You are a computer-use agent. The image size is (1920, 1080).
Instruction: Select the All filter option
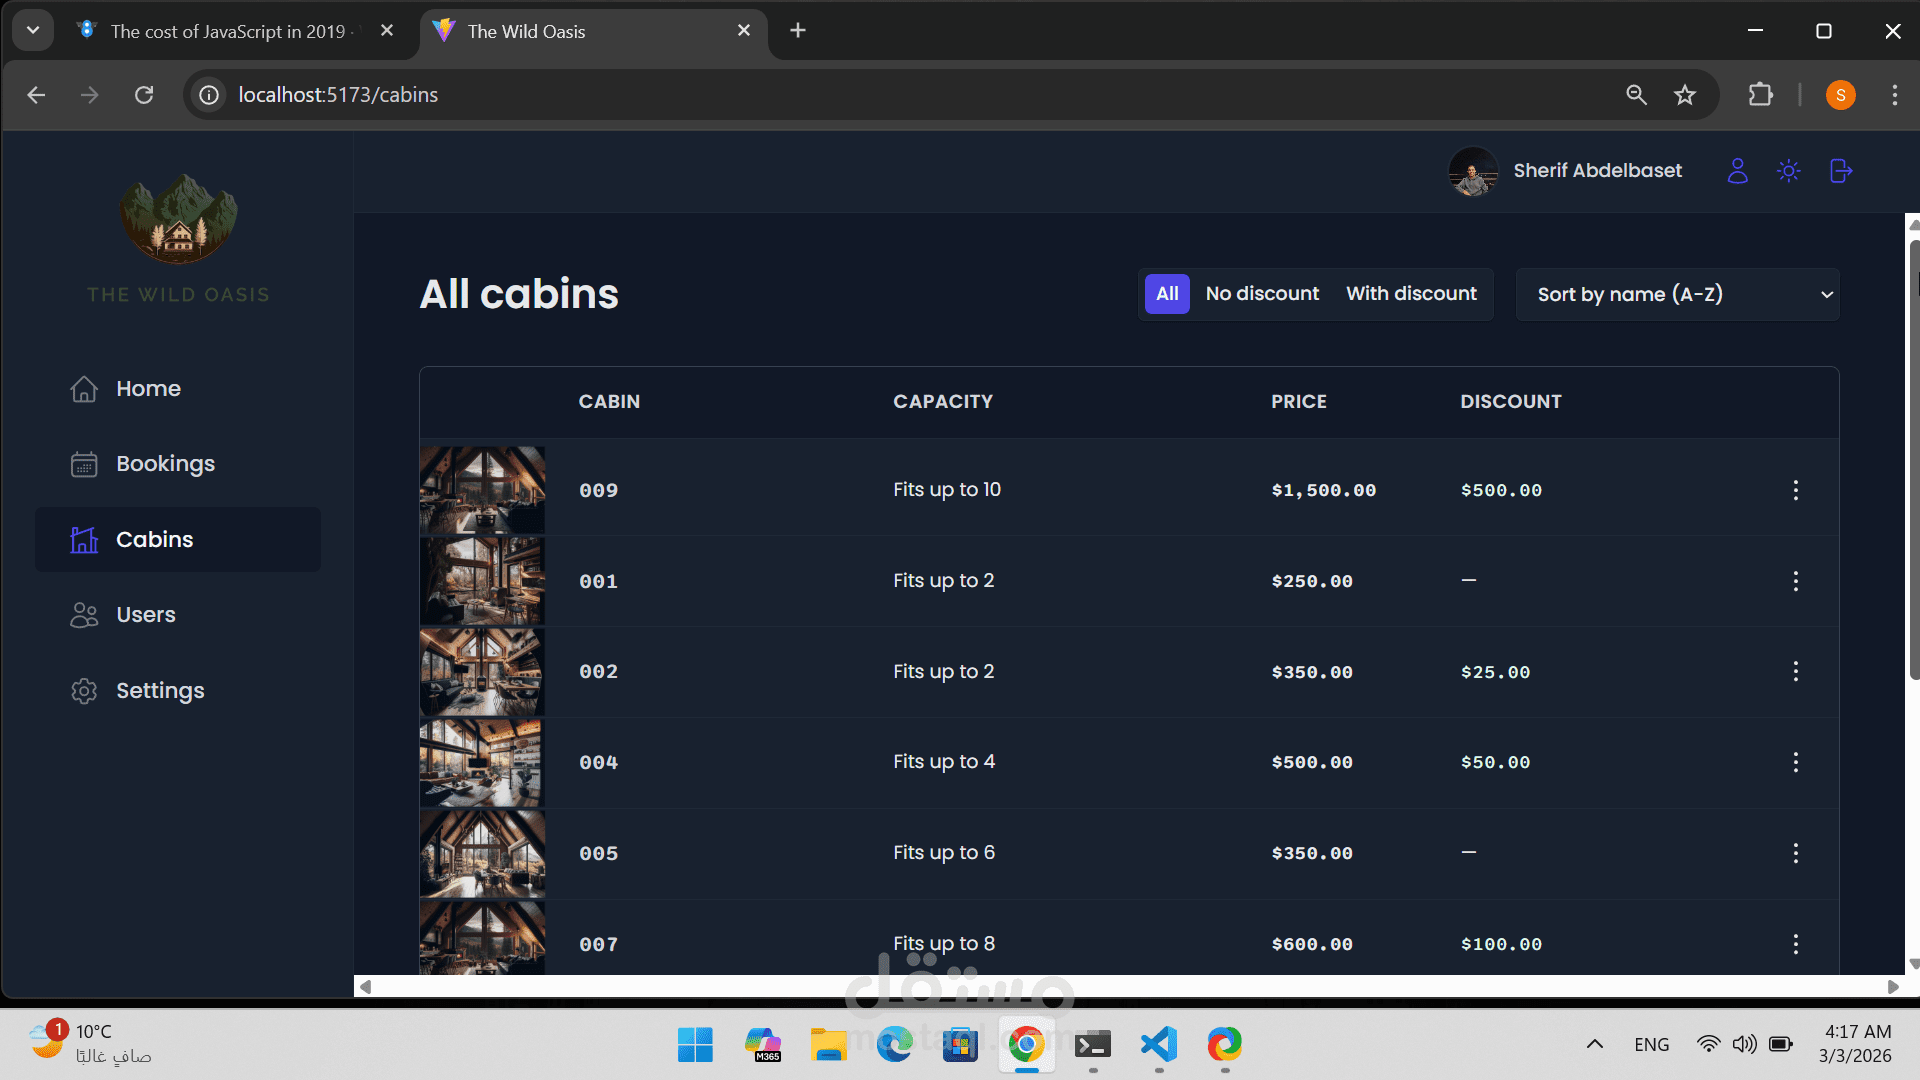[x=1167, y=294]
